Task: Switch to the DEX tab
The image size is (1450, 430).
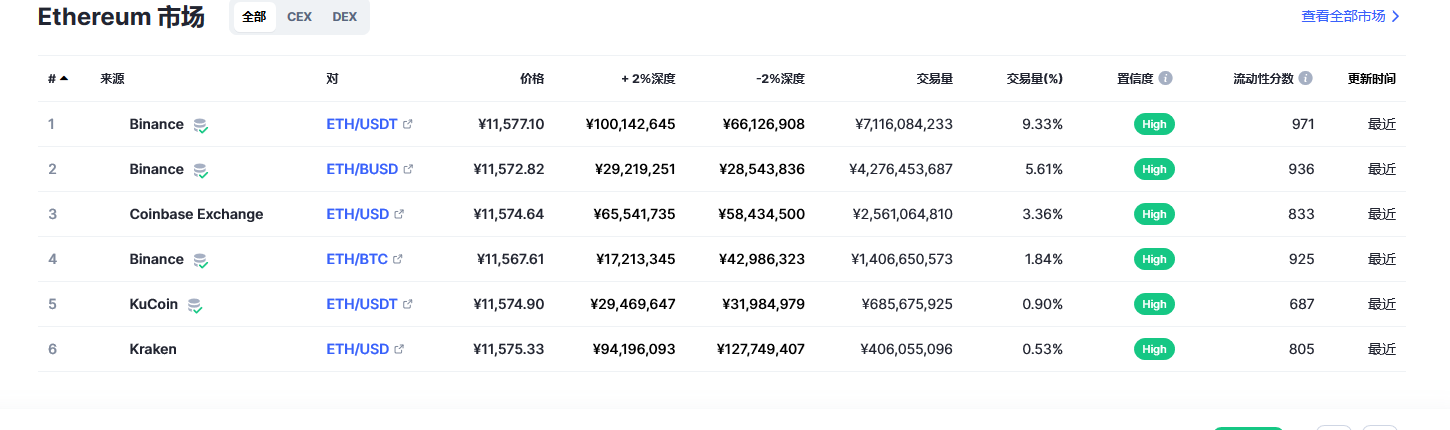Action: tap(344, 17)
